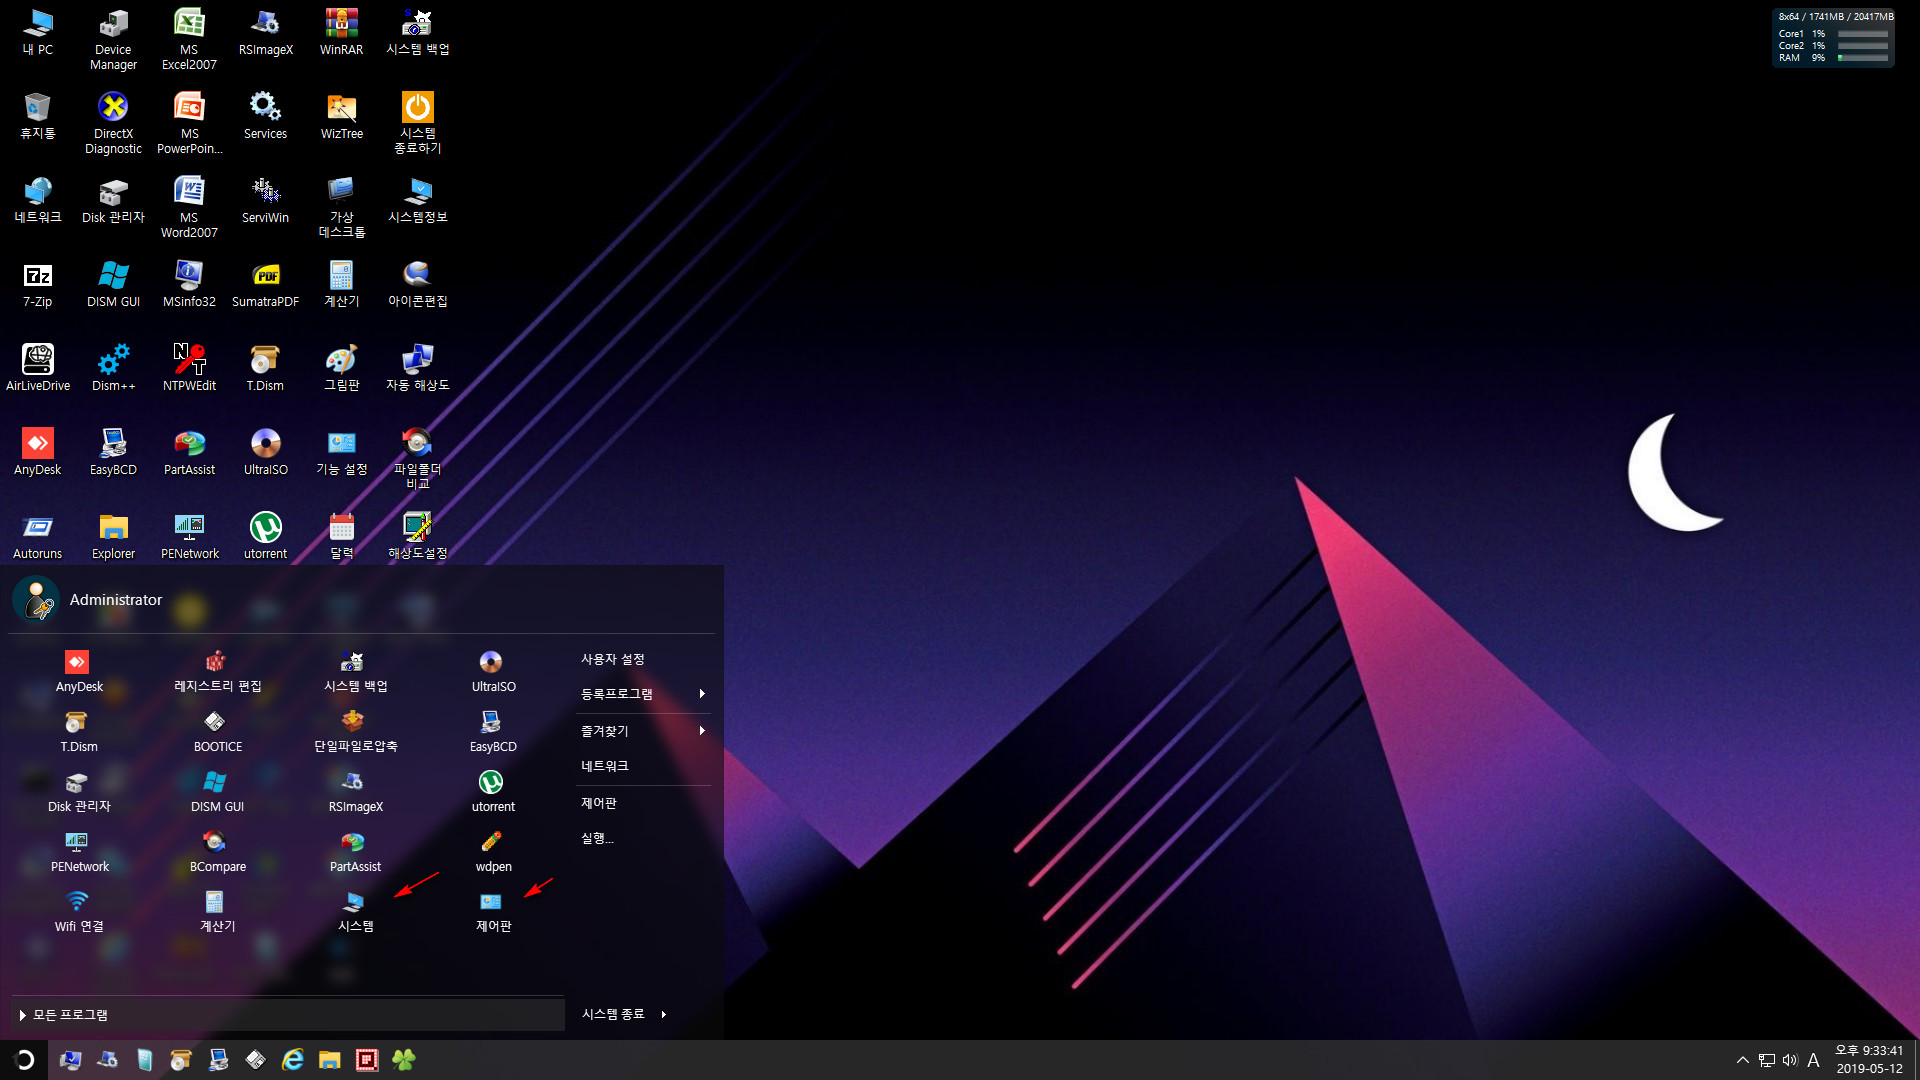Select the AirLiveDrive desktop icon

(x=38, y=368)
